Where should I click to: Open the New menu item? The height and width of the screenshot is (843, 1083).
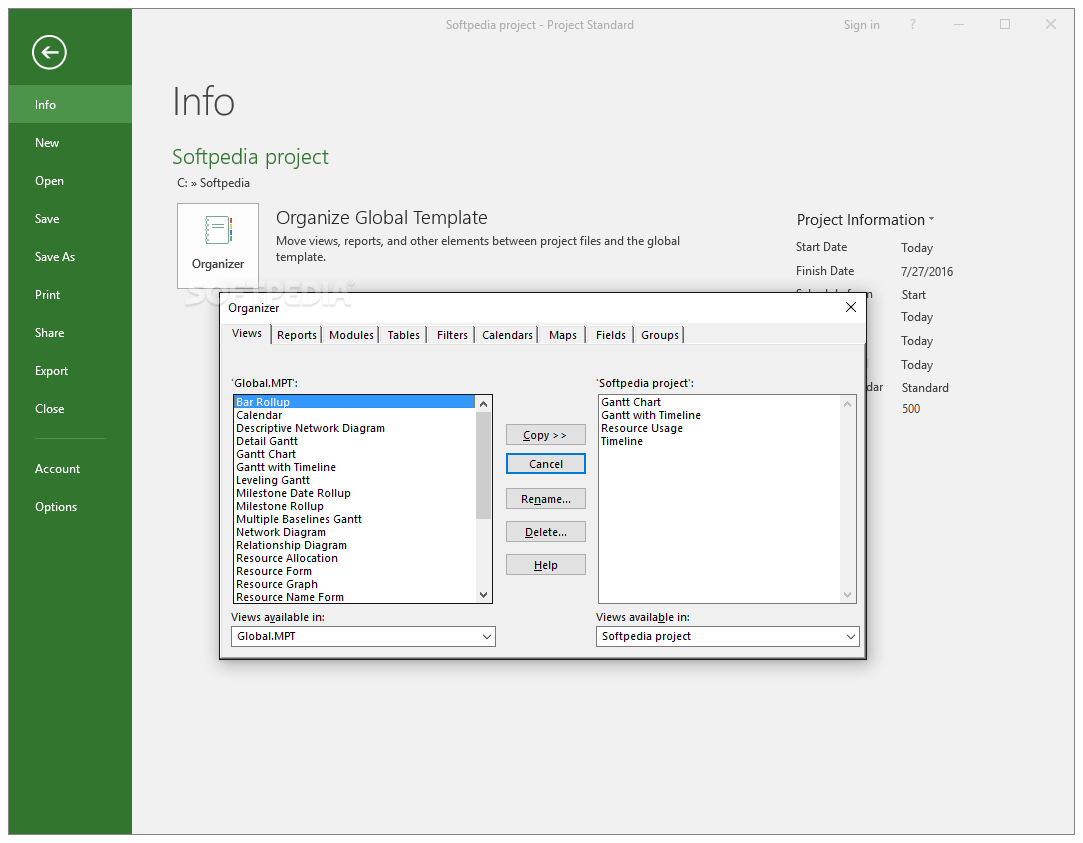tap(70, 143)
